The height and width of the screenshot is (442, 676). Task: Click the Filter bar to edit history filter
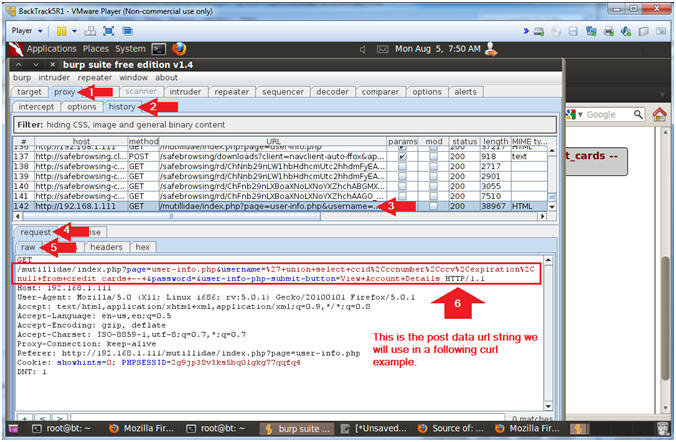click(x=285, y=125)
